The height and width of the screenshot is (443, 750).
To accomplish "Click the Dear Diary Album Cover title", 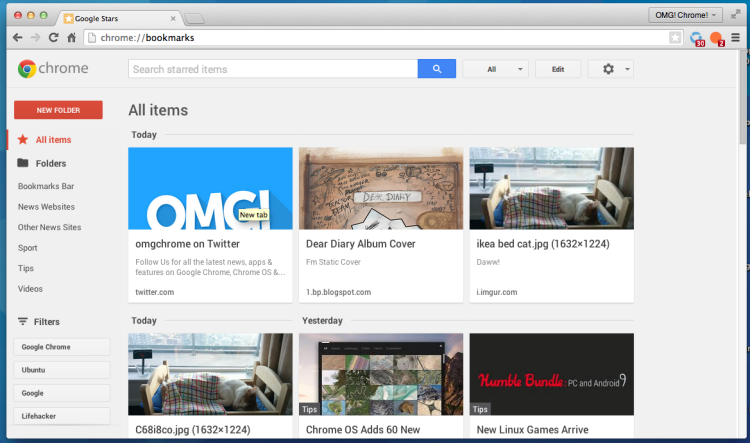I will 361,244.
